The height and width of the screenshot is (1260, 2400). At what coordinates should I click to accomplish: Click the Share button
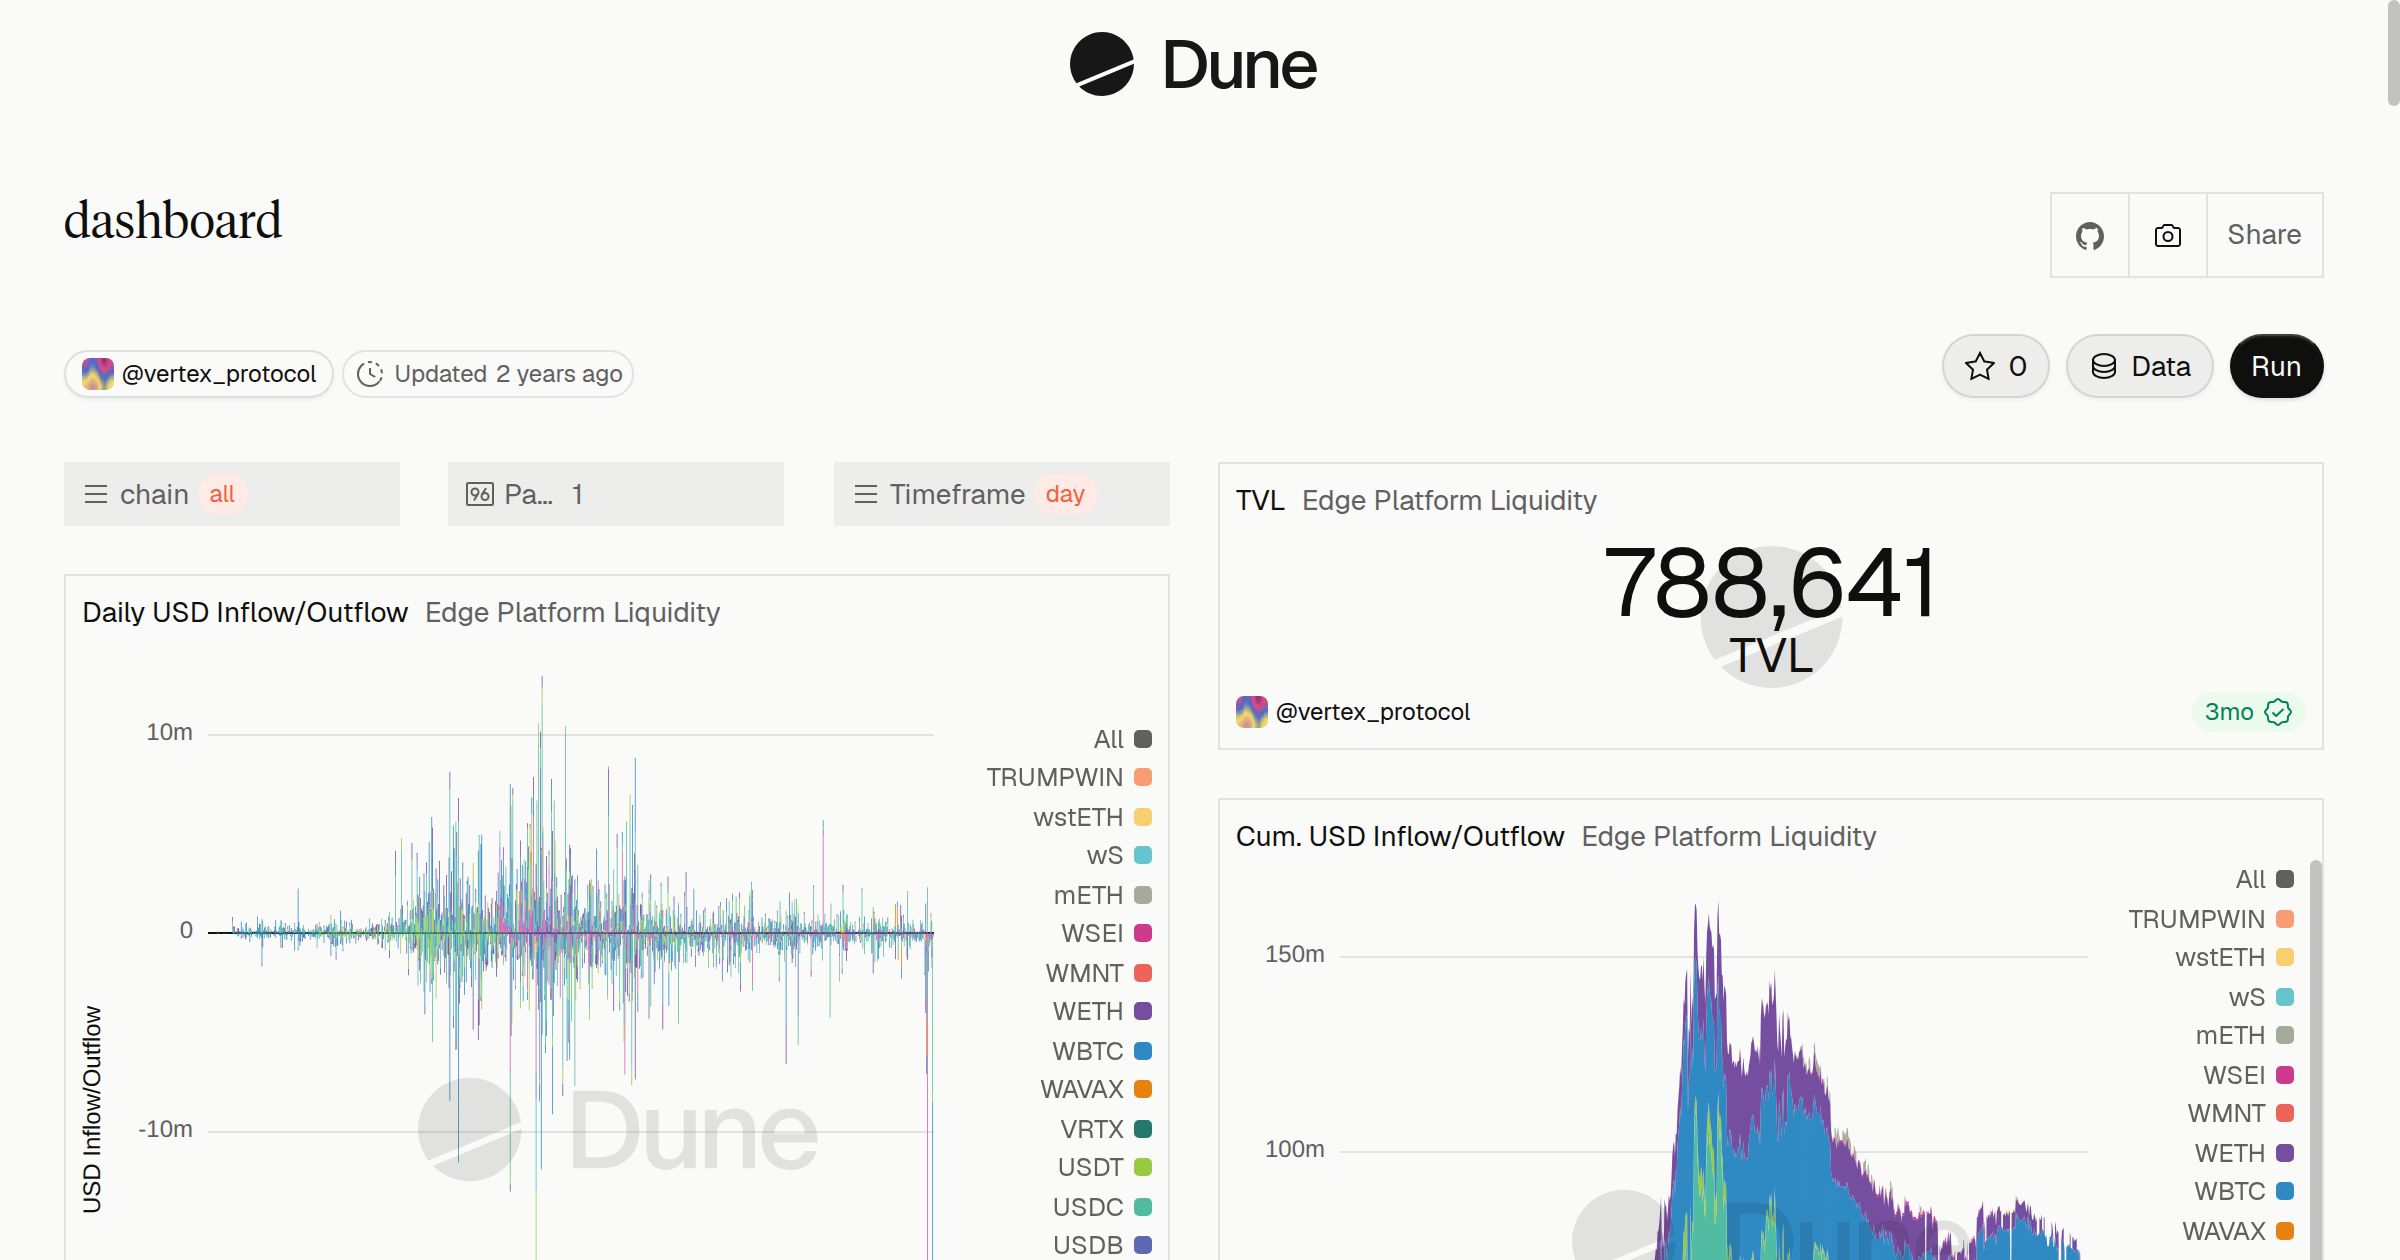point(2264,235)
